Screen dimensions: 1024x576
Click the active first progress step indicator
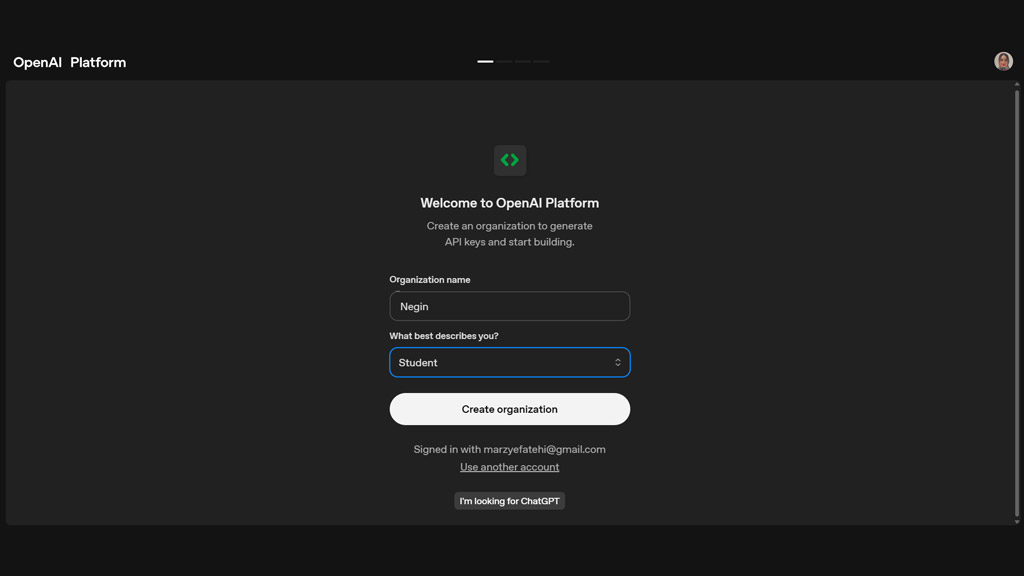point(485,62)
